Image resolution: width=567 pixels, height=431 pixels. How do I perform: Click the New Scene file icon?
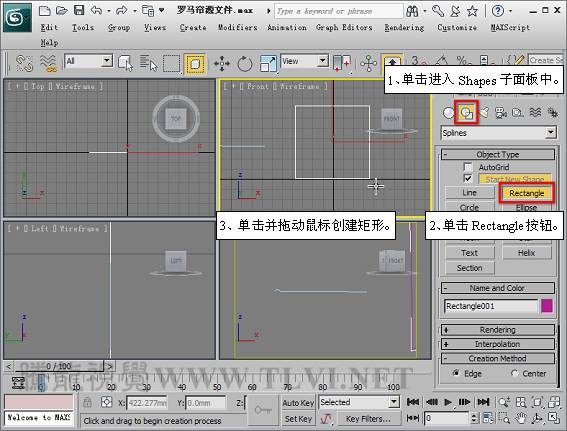pyautogui.click(x=44, y=10)
